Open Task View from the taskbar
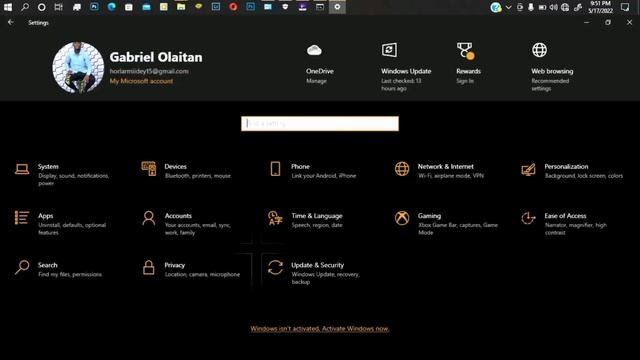The width and height of the screenshot is (640, 360). (58, 7)
